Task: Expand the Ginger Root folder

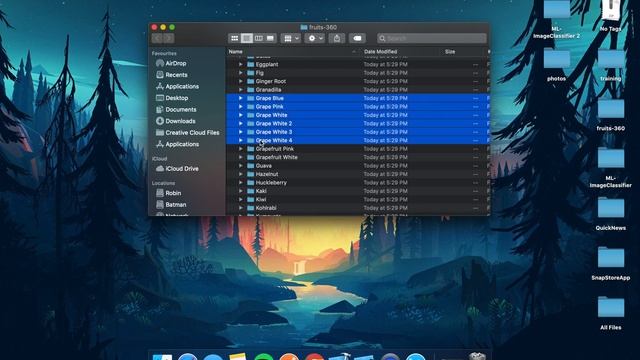Action: pos(240,81)
